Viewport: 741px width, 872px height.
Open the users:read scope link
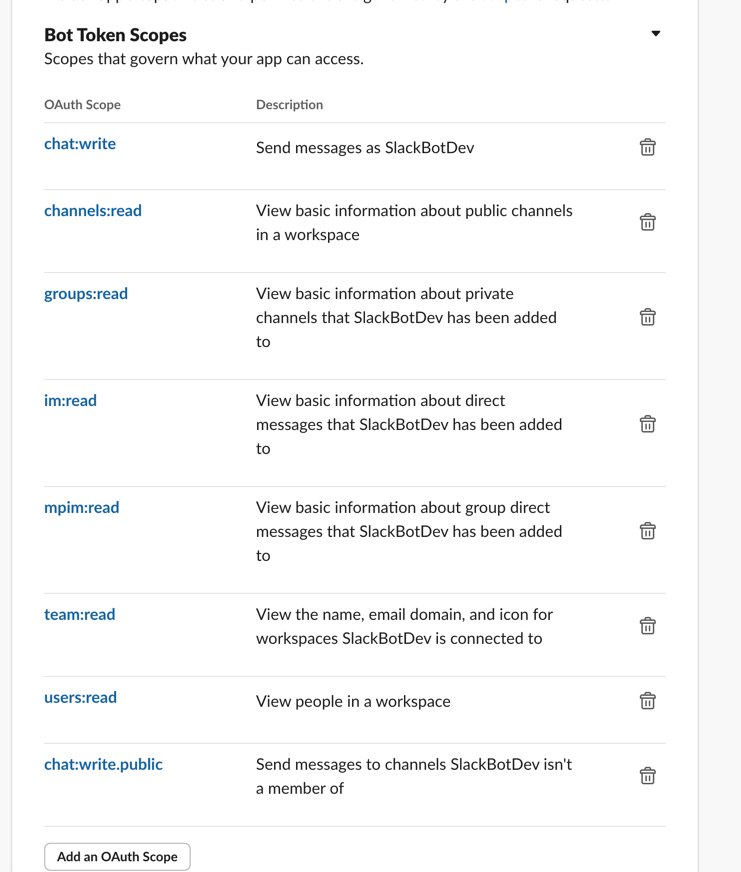(x=79, y=697)
